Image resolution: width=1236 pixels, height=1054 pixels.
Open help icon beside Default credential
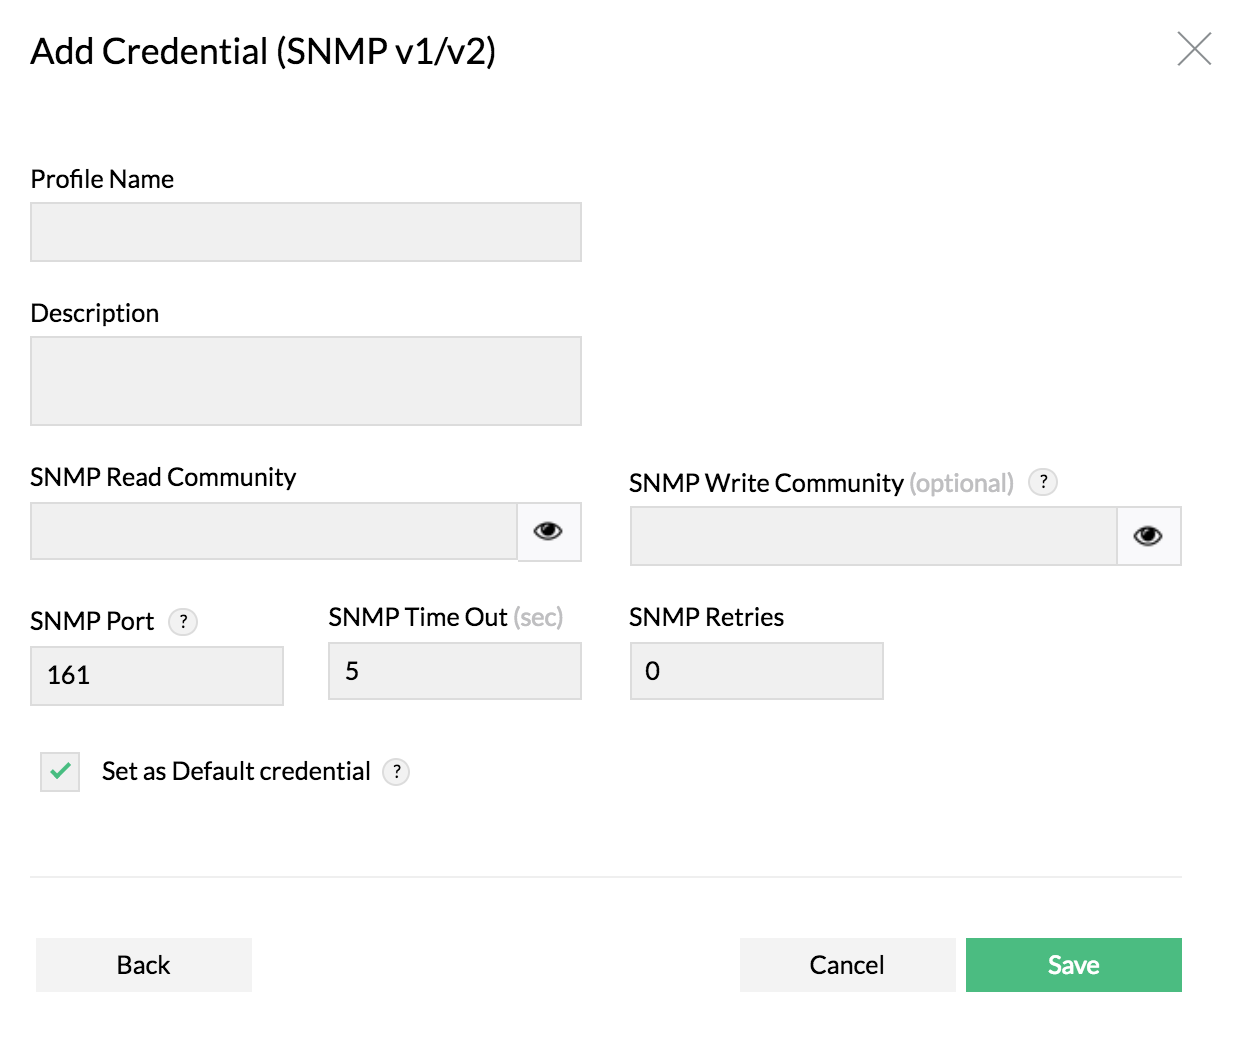[396, 771]
